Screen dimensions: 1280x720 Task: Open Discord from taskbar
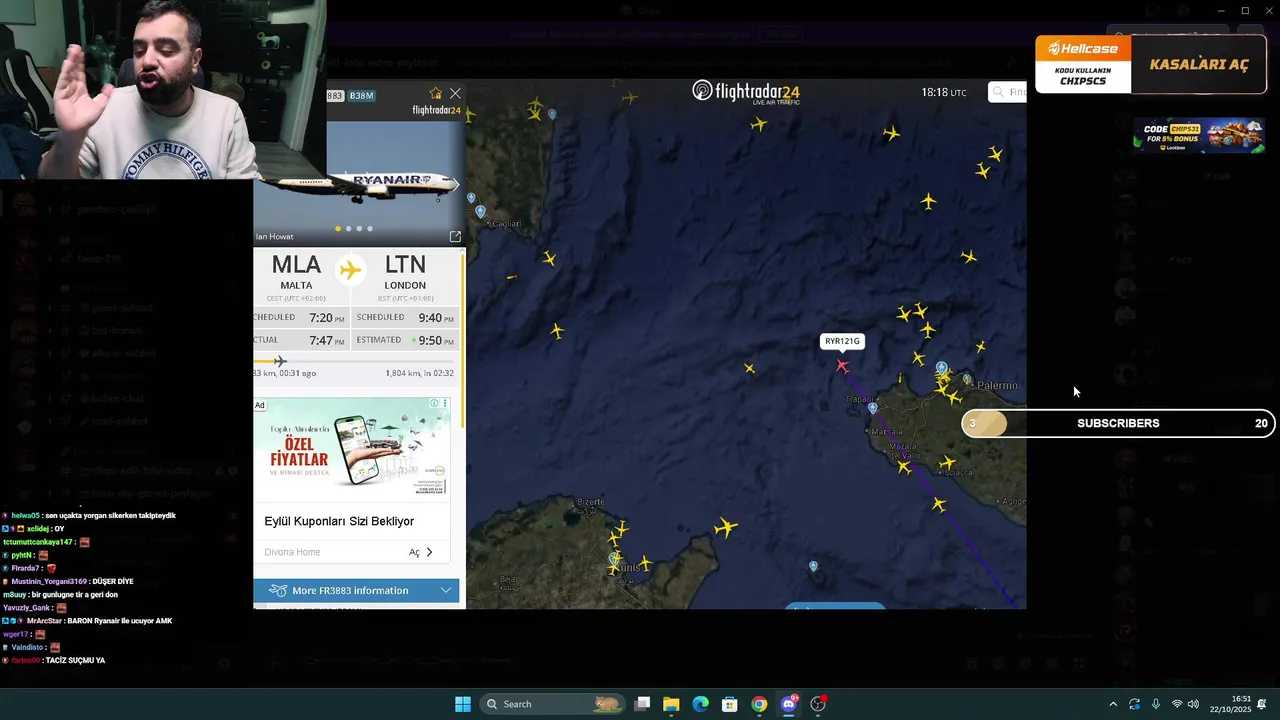tap(789, 704)
